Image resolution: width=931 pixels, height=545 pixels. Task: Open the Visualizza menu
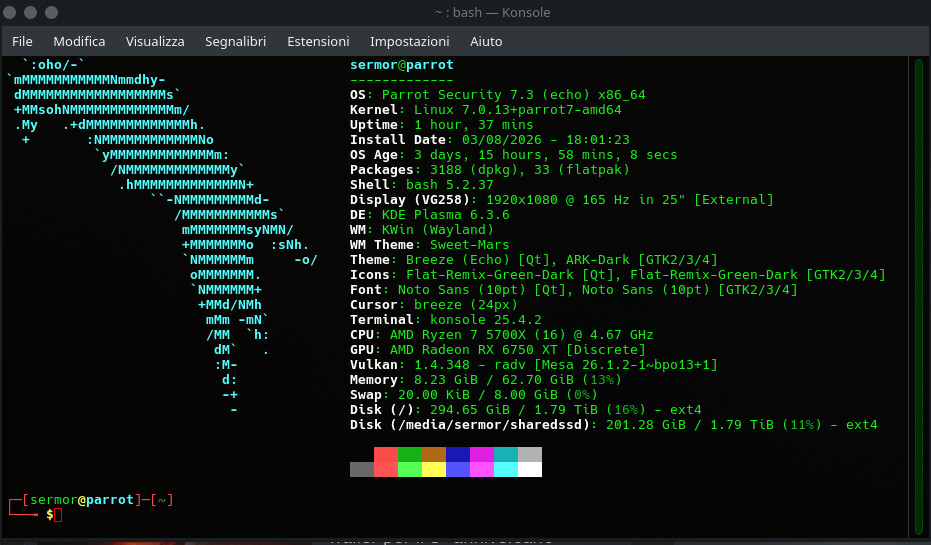point(155,42)
